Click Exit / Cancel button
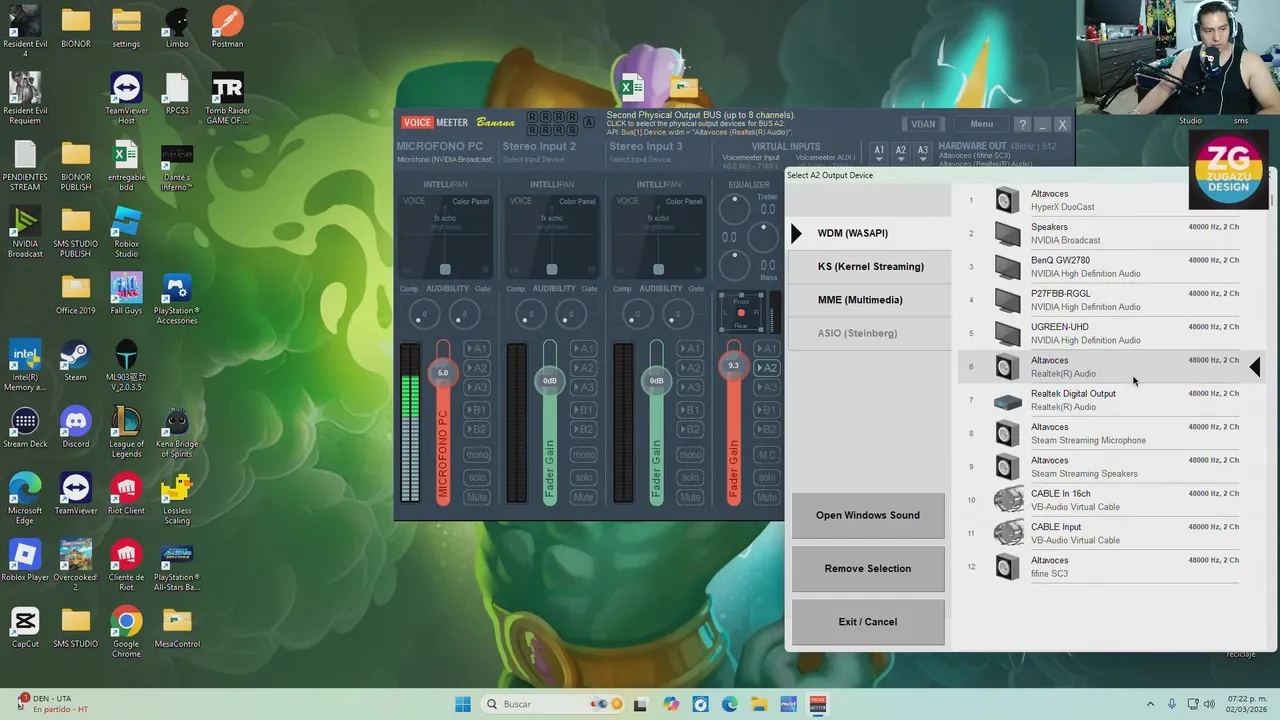1280x720 pixels. pyautogui.click(x=868, y=621)
